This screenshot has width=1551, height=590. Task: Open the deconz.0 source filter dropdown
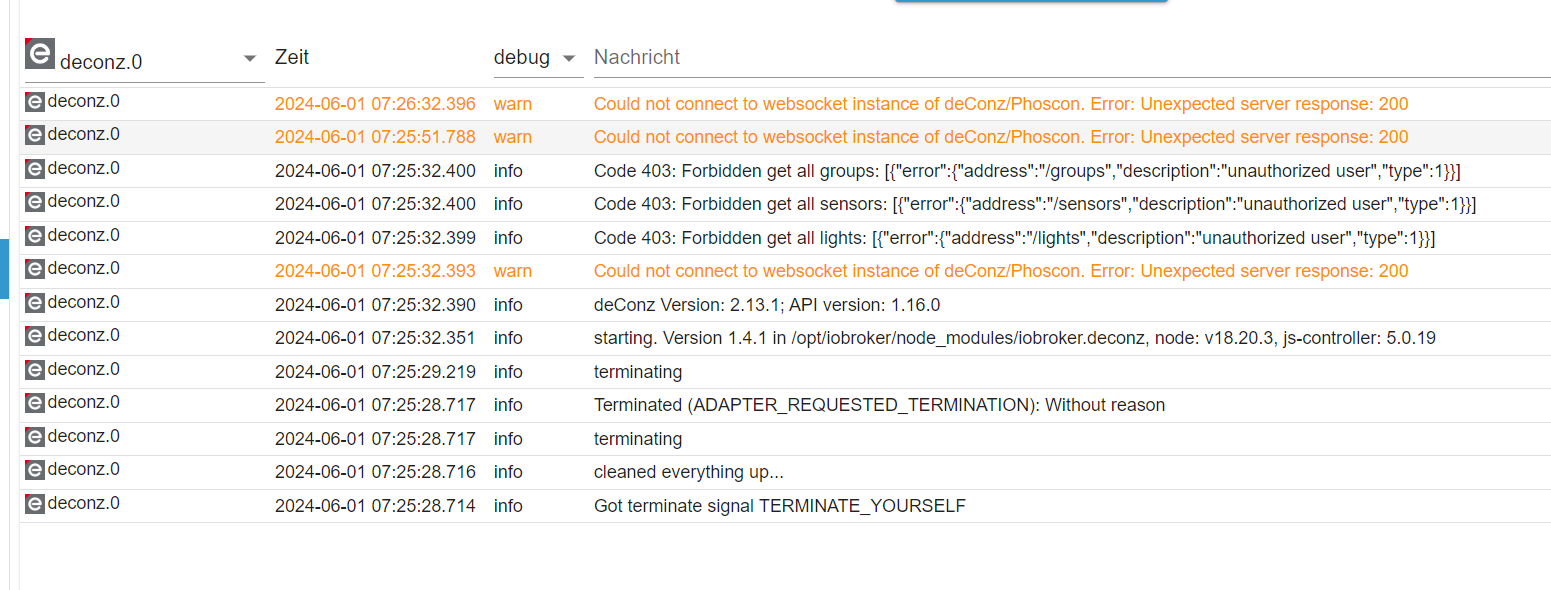pos(144,59)
